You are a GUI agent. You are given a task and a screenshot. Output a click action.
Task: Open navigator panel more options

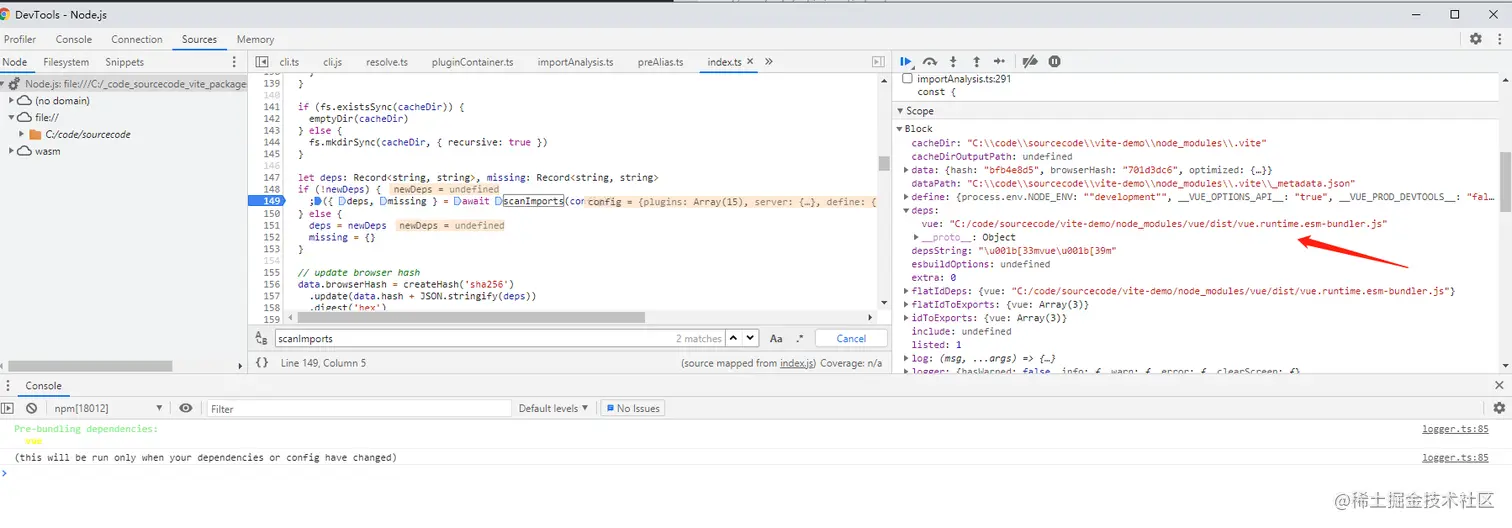(235, 62)
